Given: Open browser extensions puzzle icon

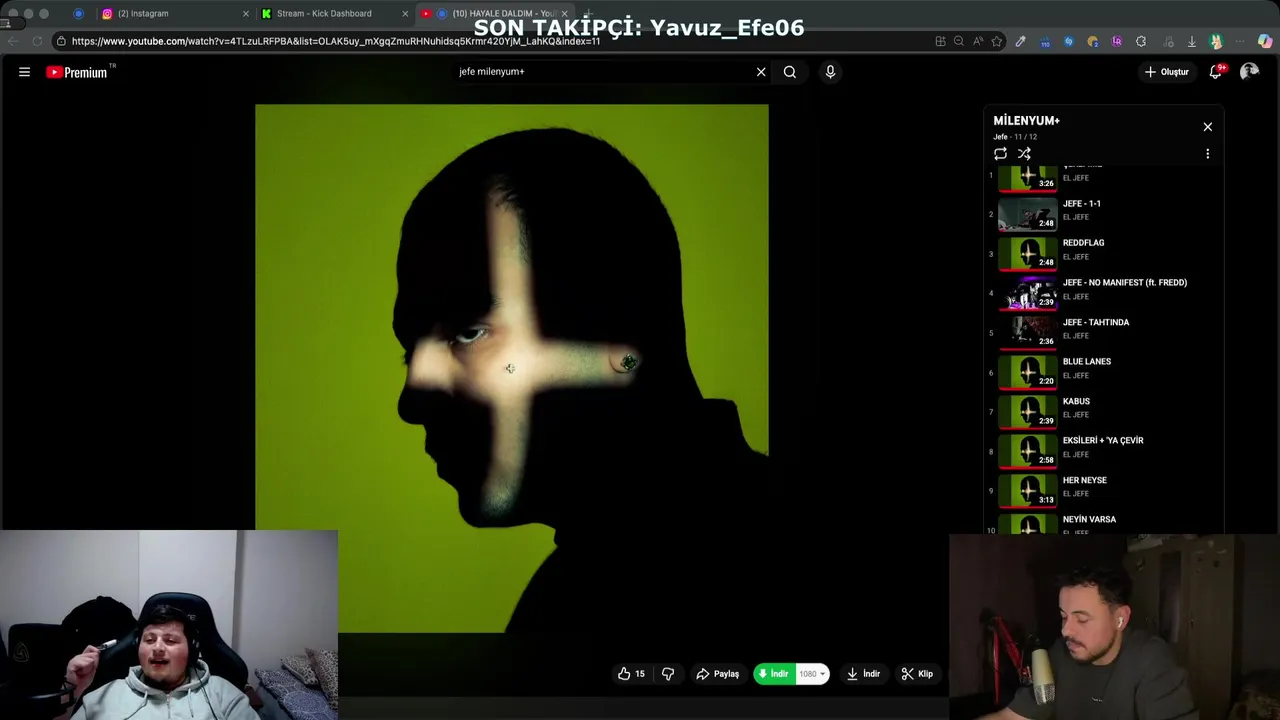Looking at the screenshot, I should point(1141,41).
